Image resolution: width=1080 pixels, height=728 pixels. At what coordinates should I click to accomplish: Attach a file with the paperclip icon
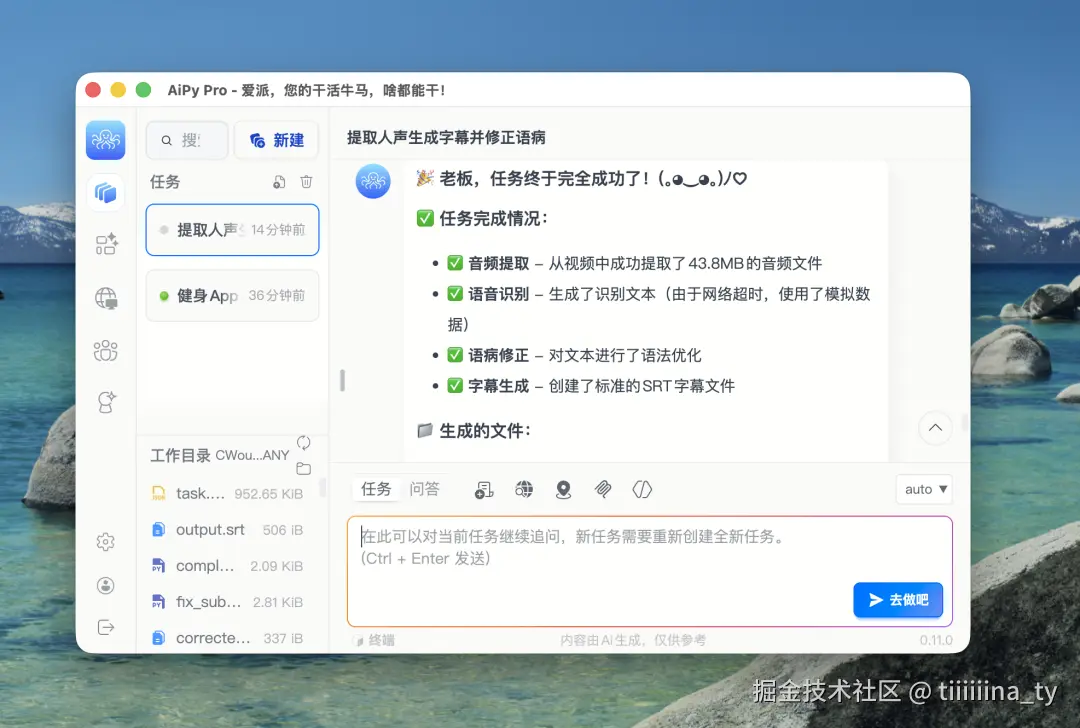click(x=602, y=489)
